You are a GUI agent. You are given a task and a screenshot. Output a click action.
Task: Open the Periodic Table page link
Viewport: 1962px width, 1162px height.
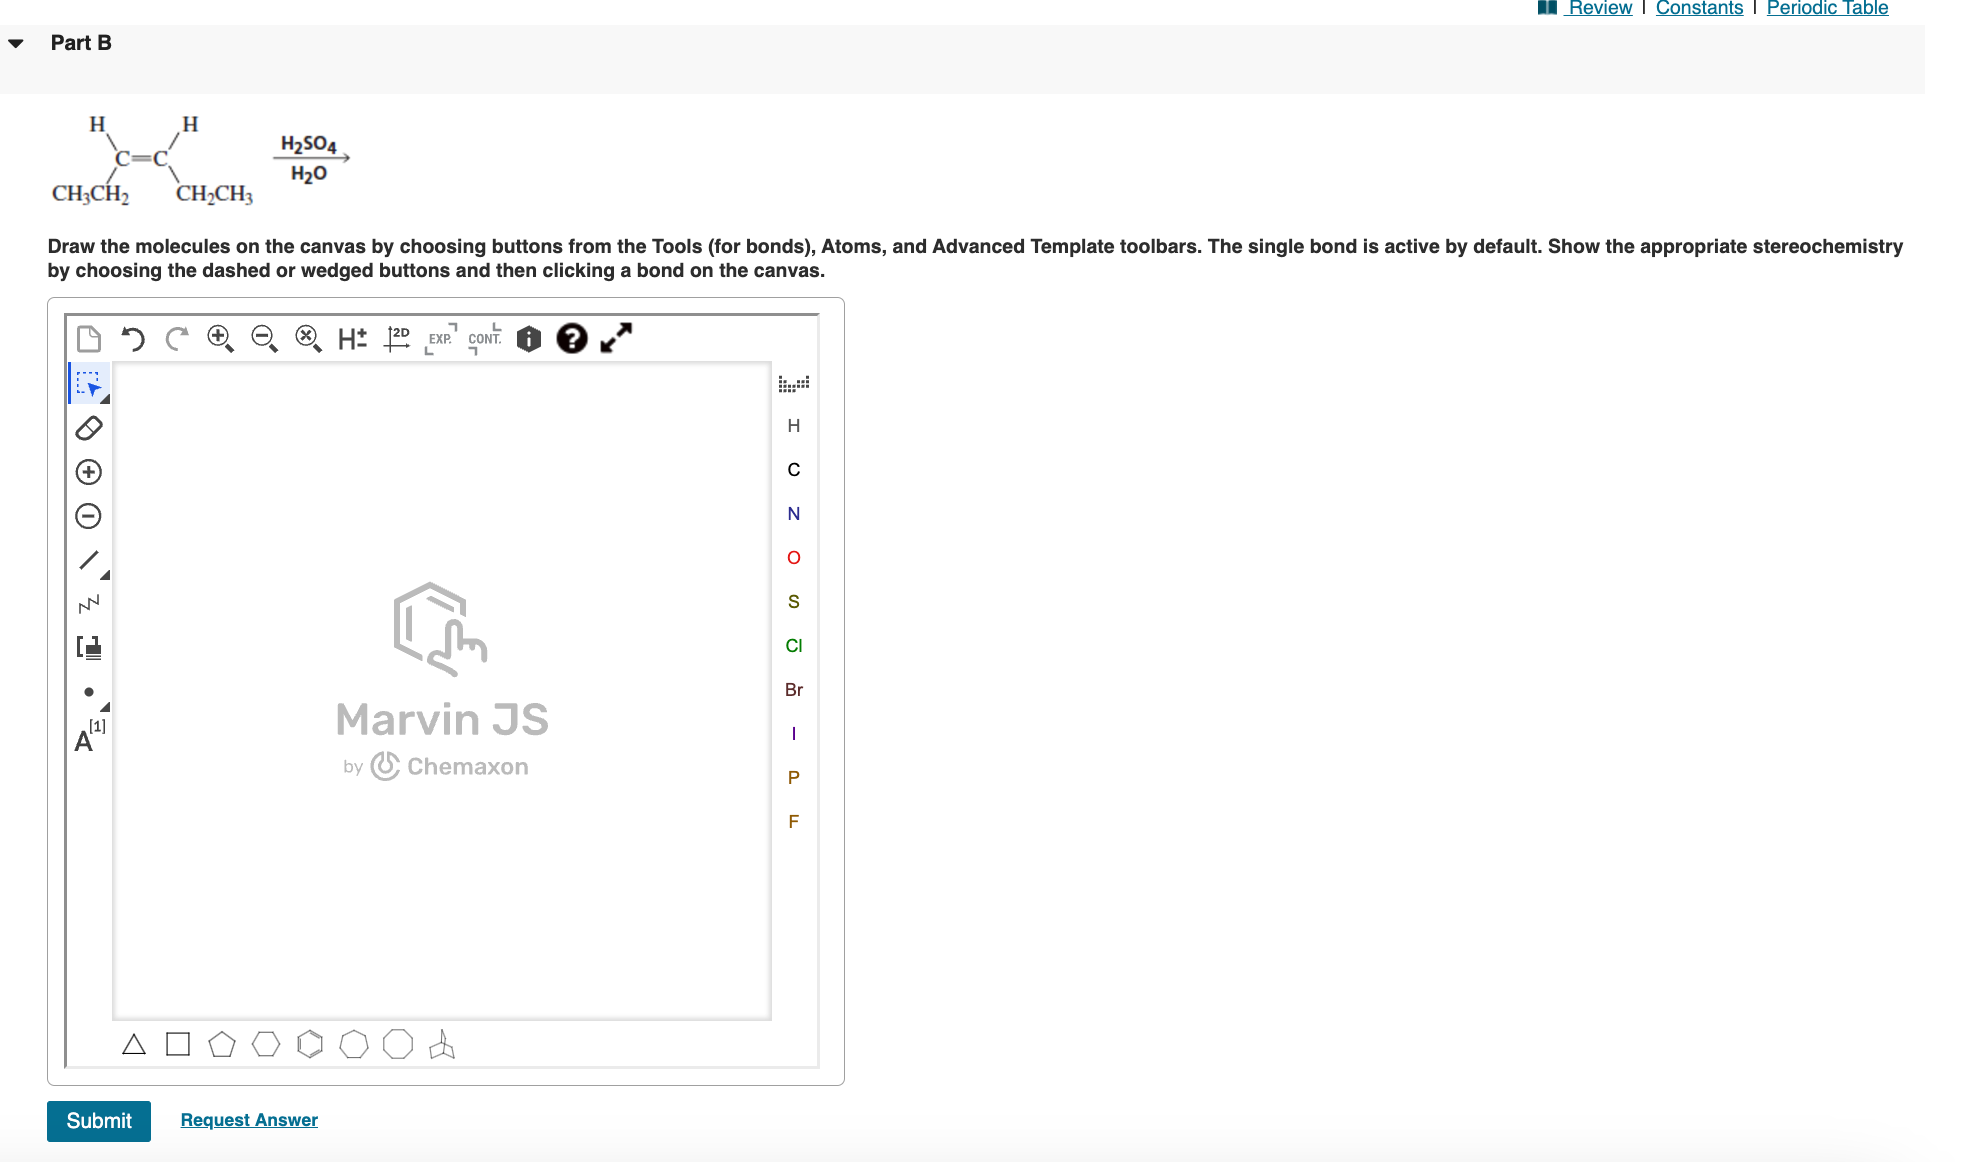click(x=1826, y=8)
